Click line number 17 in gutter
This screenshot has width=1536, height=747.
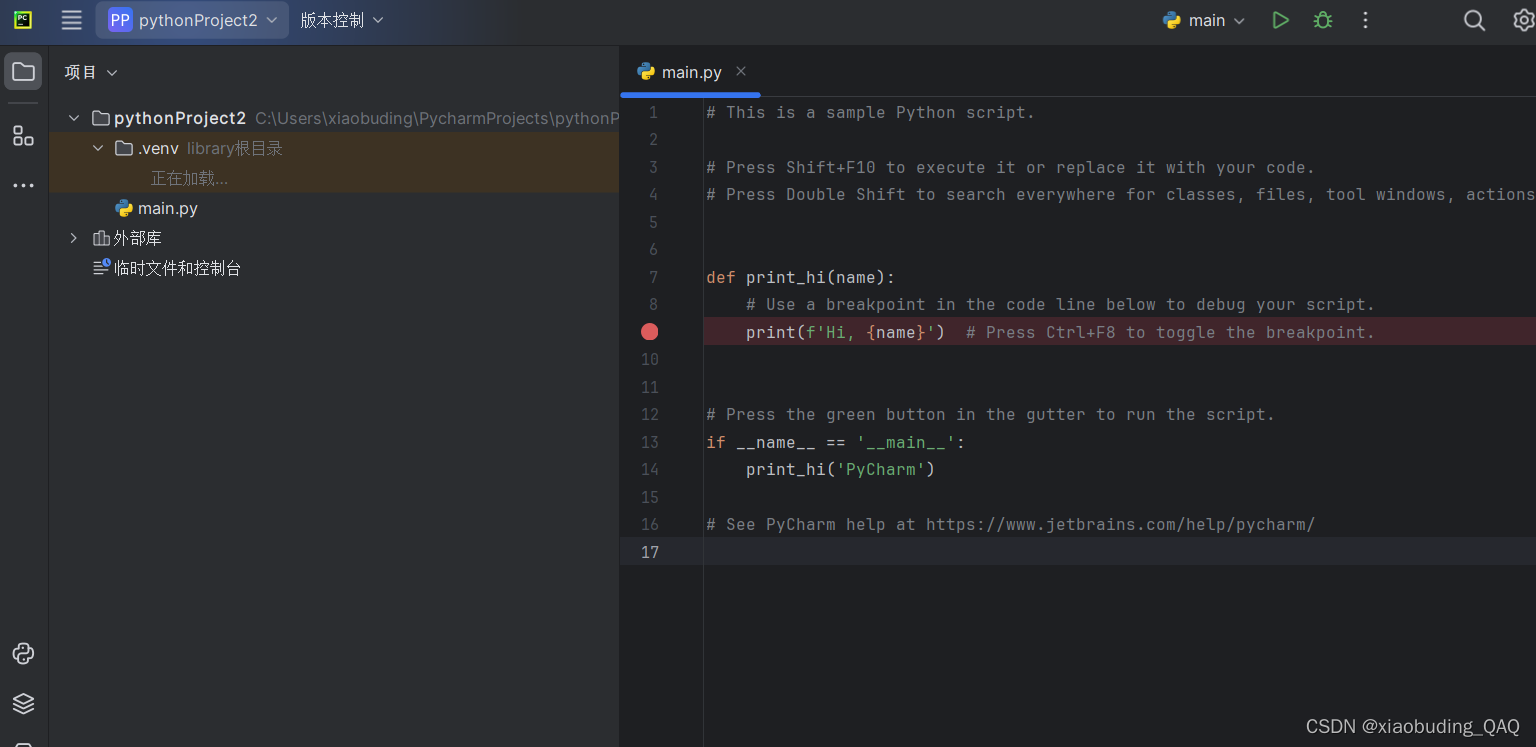(x=650, y=552)
